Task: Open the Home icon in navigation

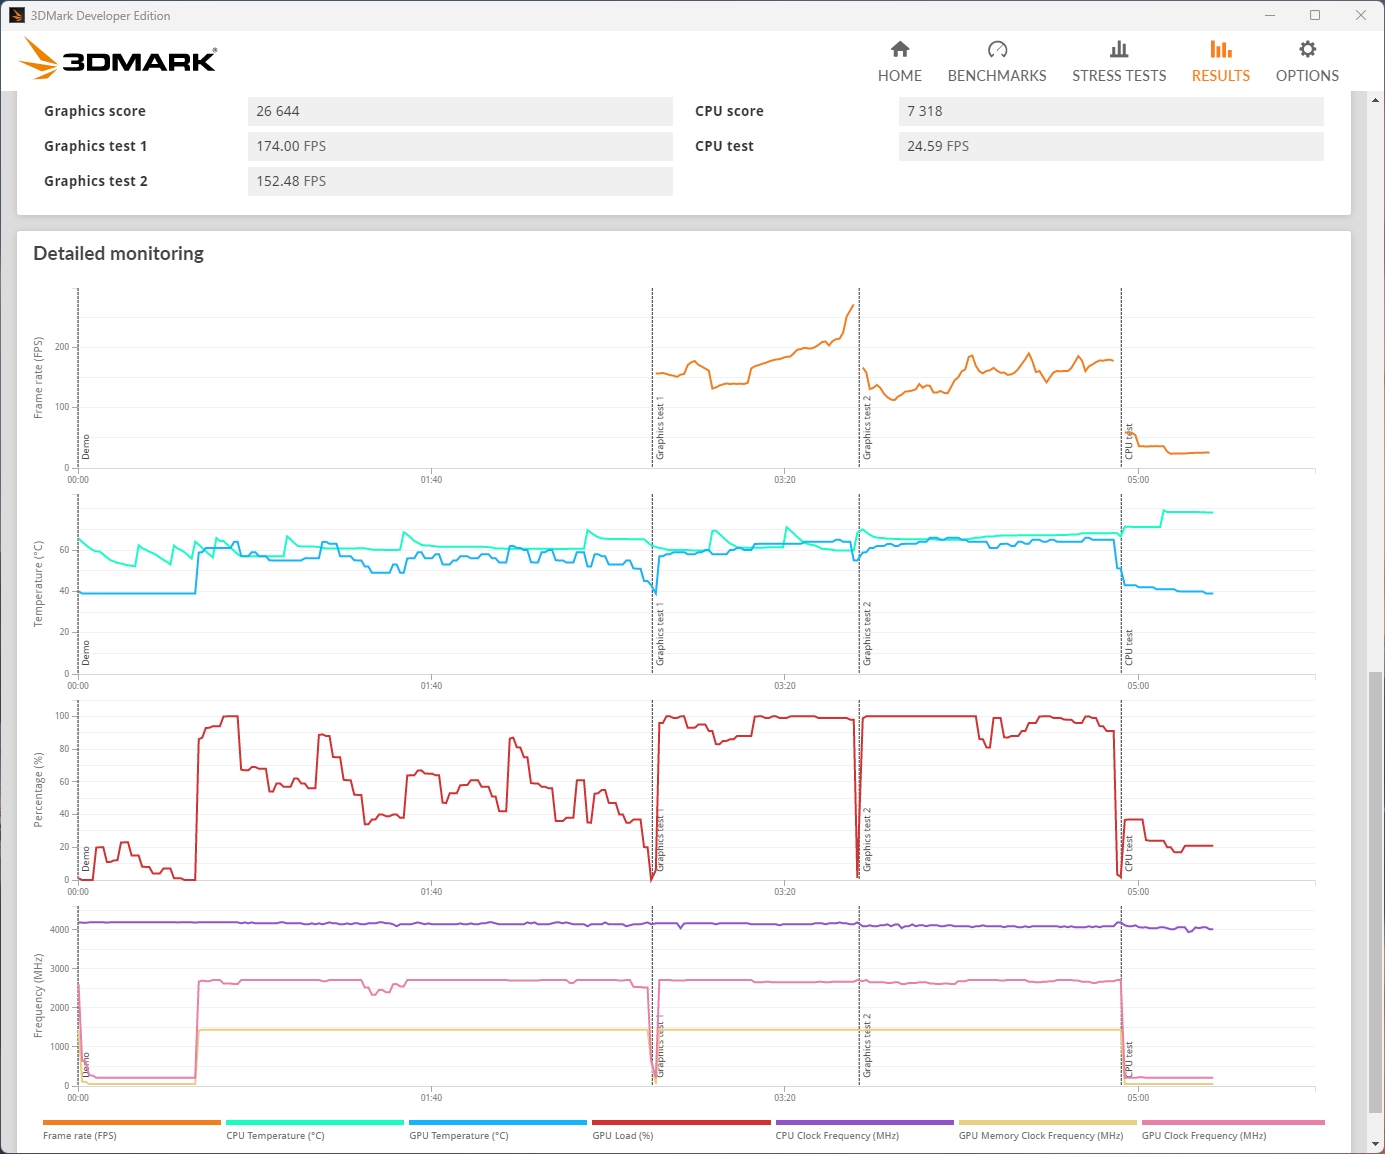Action: tap(900, 49)
